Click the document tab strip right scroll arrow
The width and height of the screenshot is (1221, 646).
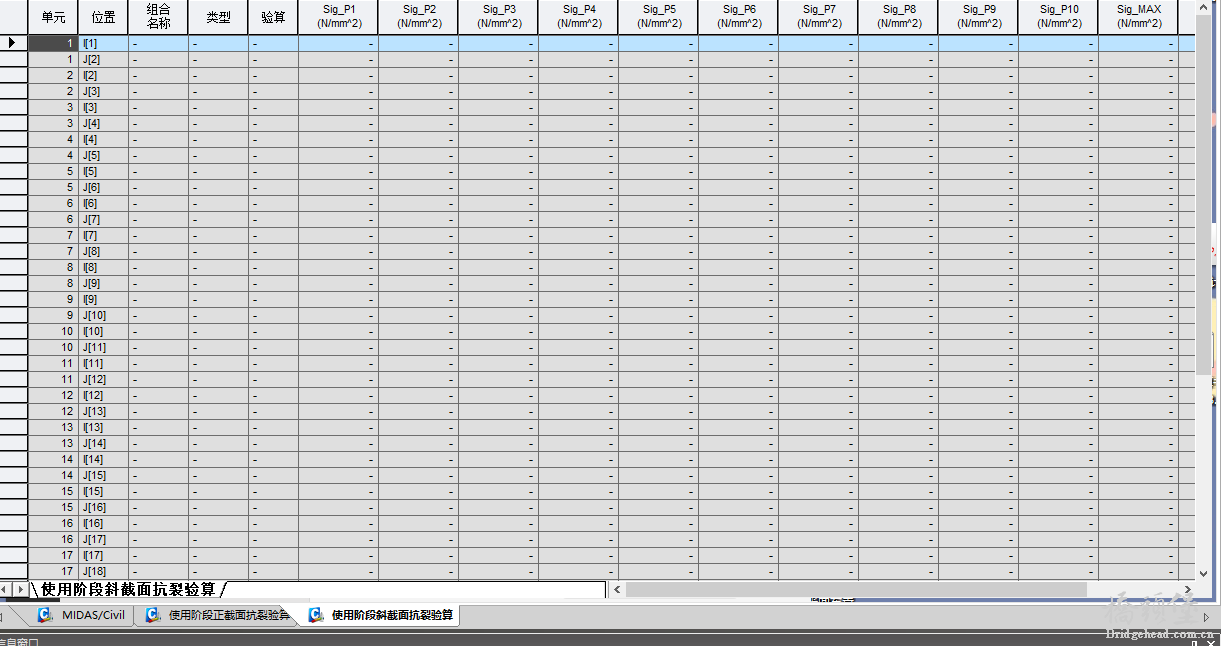1207,616
